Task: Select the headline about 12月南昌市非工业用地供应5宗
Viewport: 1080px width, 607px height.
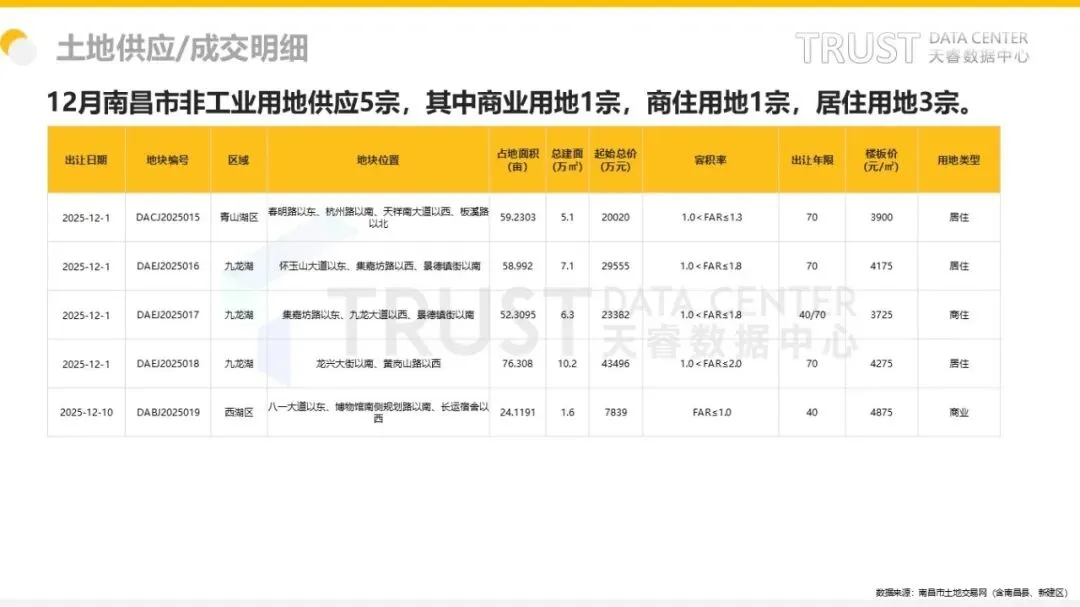Action: point(510,103)
